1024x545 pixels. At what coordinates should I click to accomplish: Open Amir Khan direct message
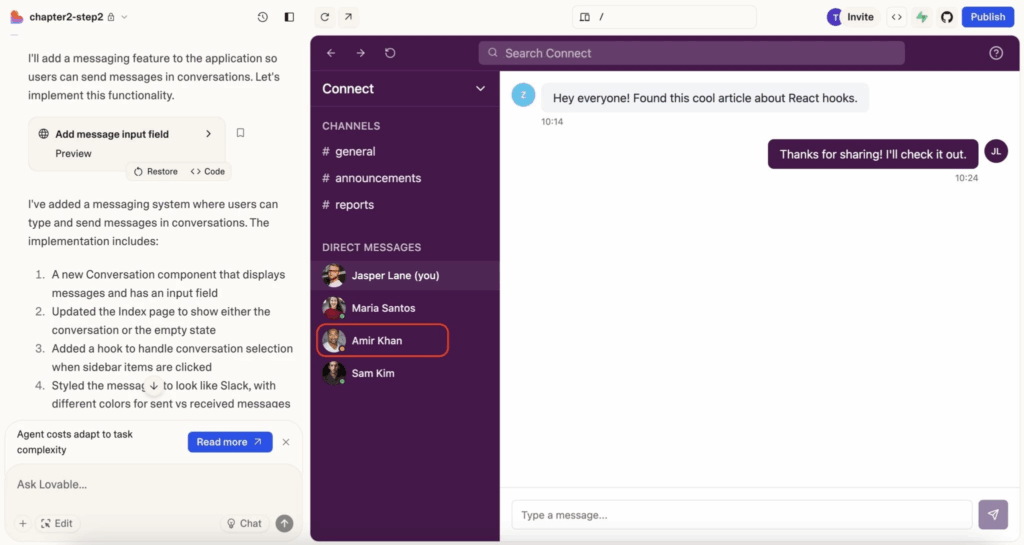pyautogui.click(x=383, y=340)
